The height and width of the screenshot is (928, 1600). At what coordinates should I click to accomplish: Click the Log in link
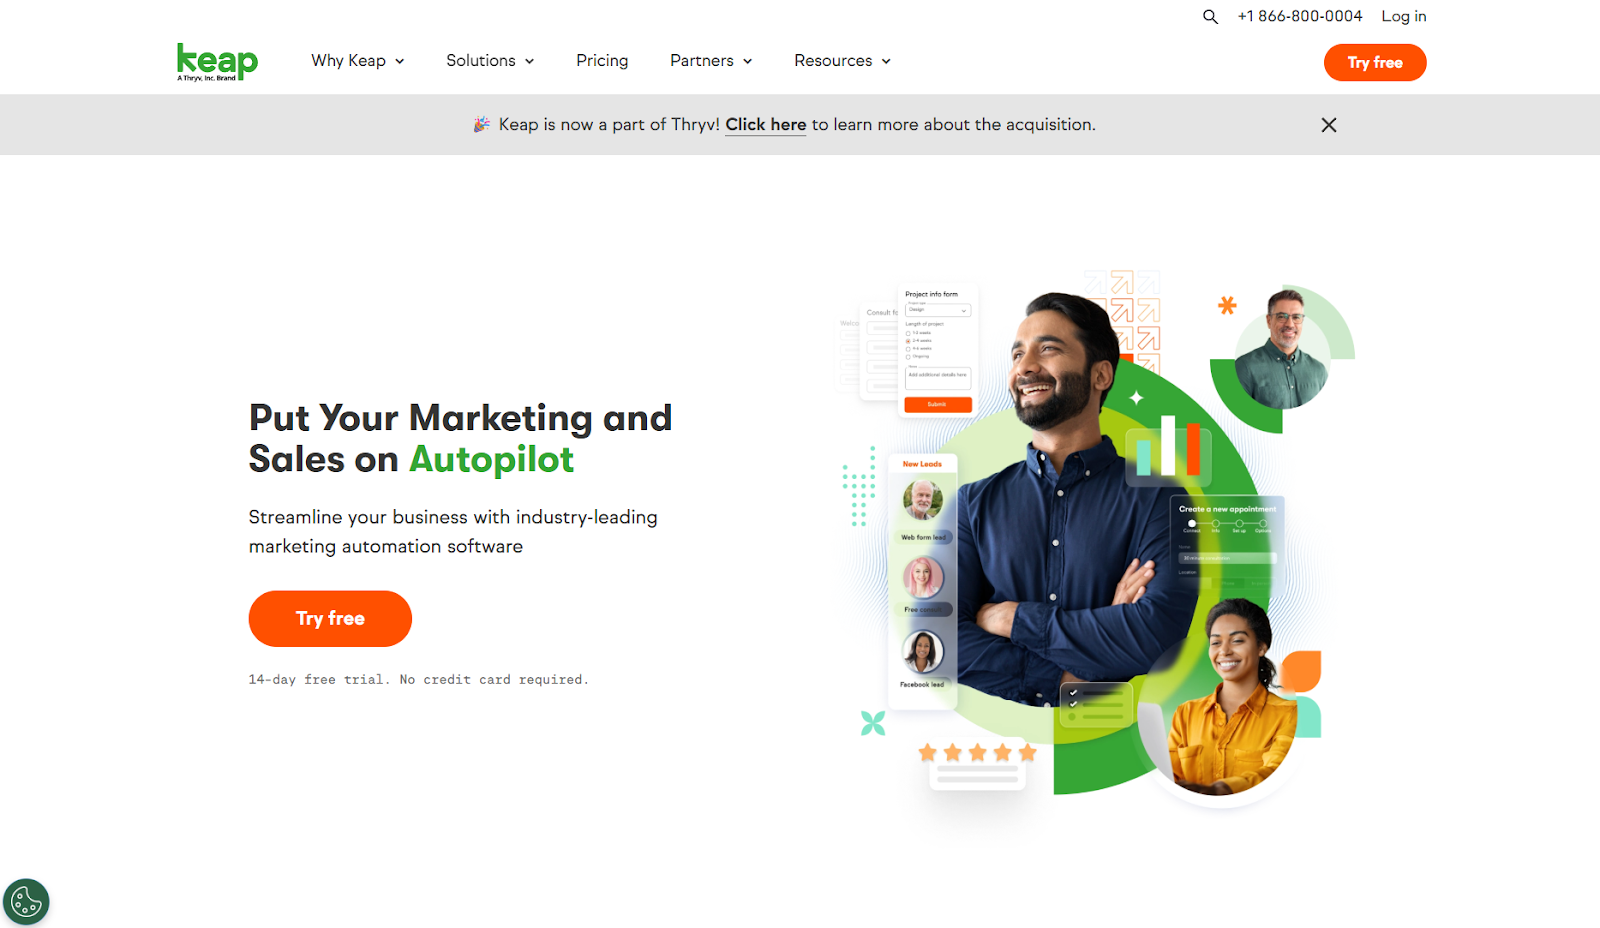pyautogui.click(x=1404, y=16)
